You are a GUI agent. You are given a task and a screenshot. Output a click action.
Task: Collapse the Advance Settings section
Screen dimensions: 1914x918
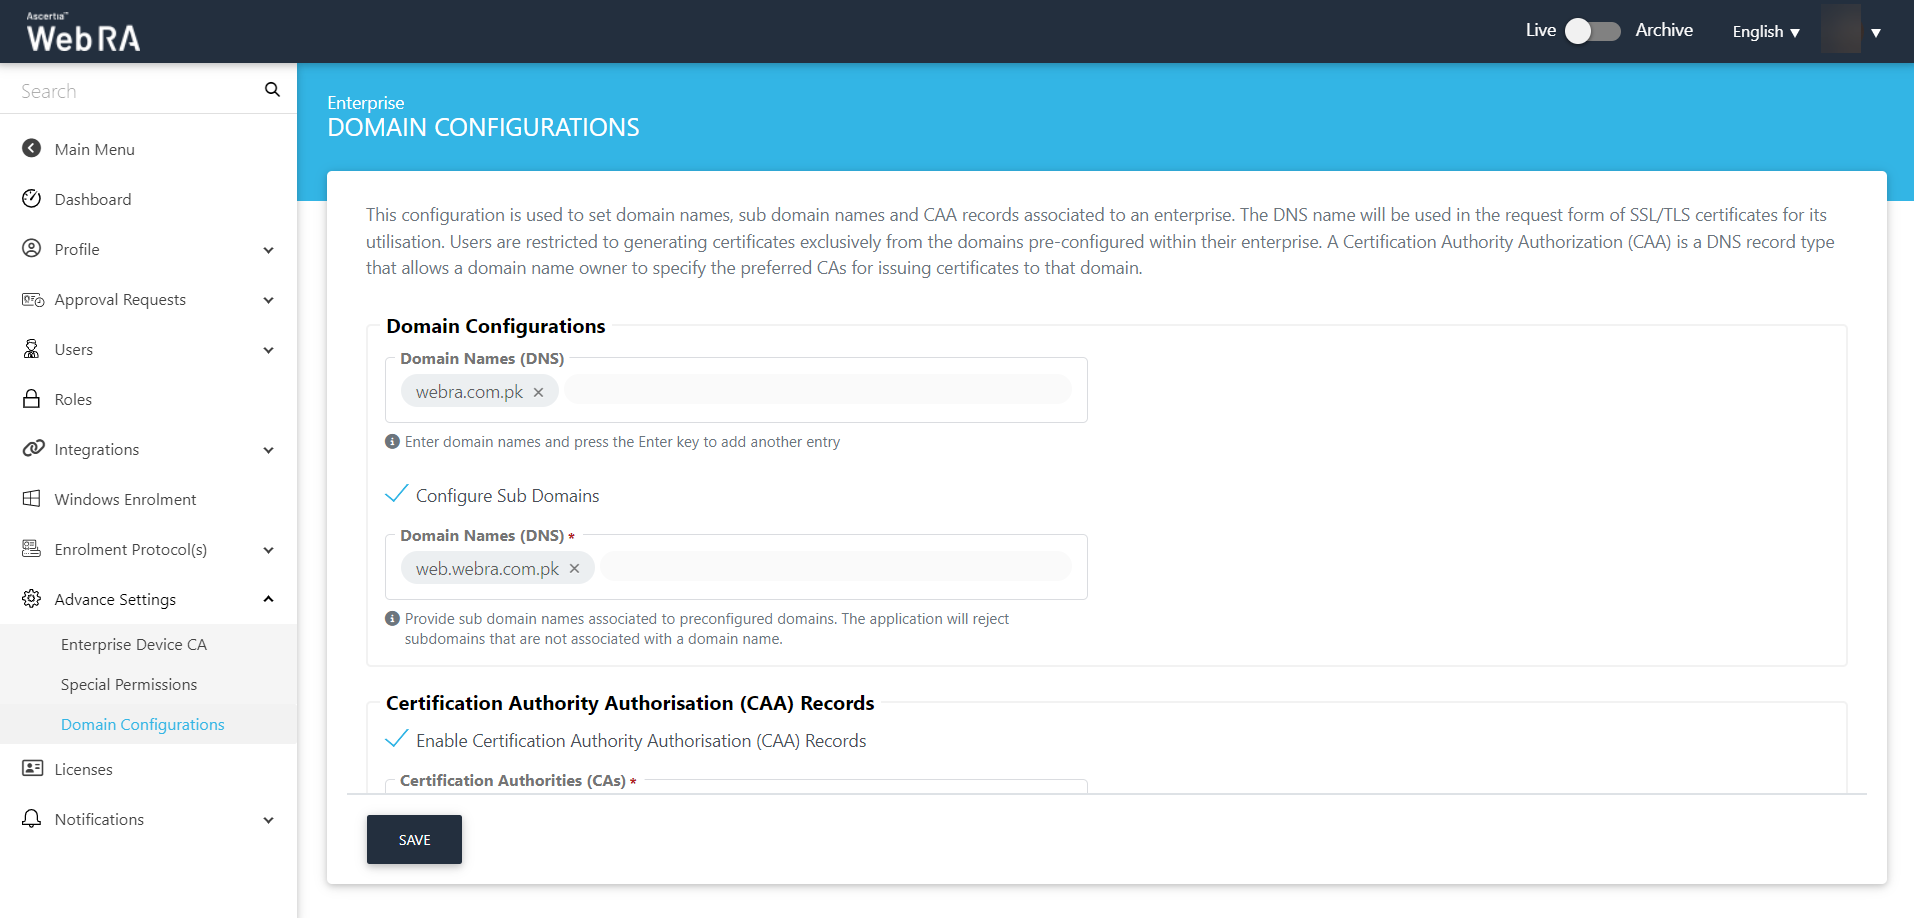268,599
